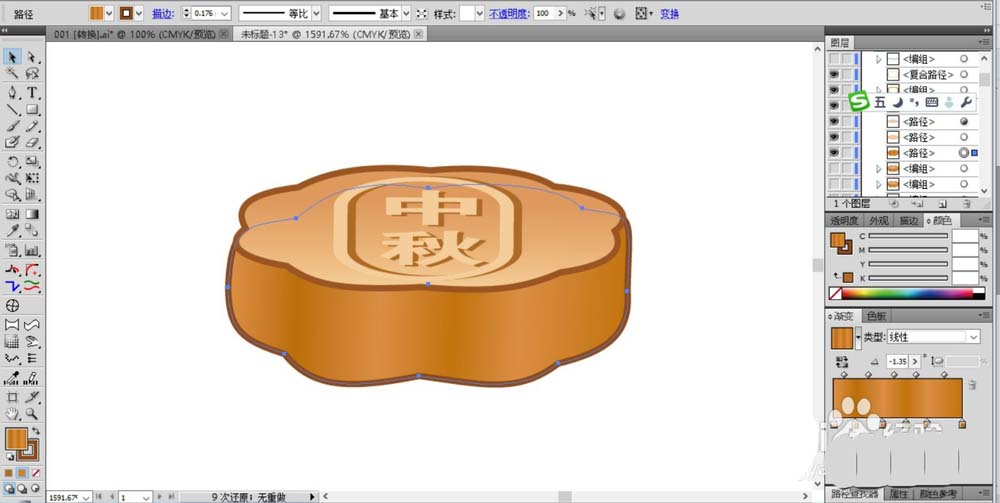This screenshot has height=503, width=1000.
Task: Select the Blend tool
Action: point(32,231)
